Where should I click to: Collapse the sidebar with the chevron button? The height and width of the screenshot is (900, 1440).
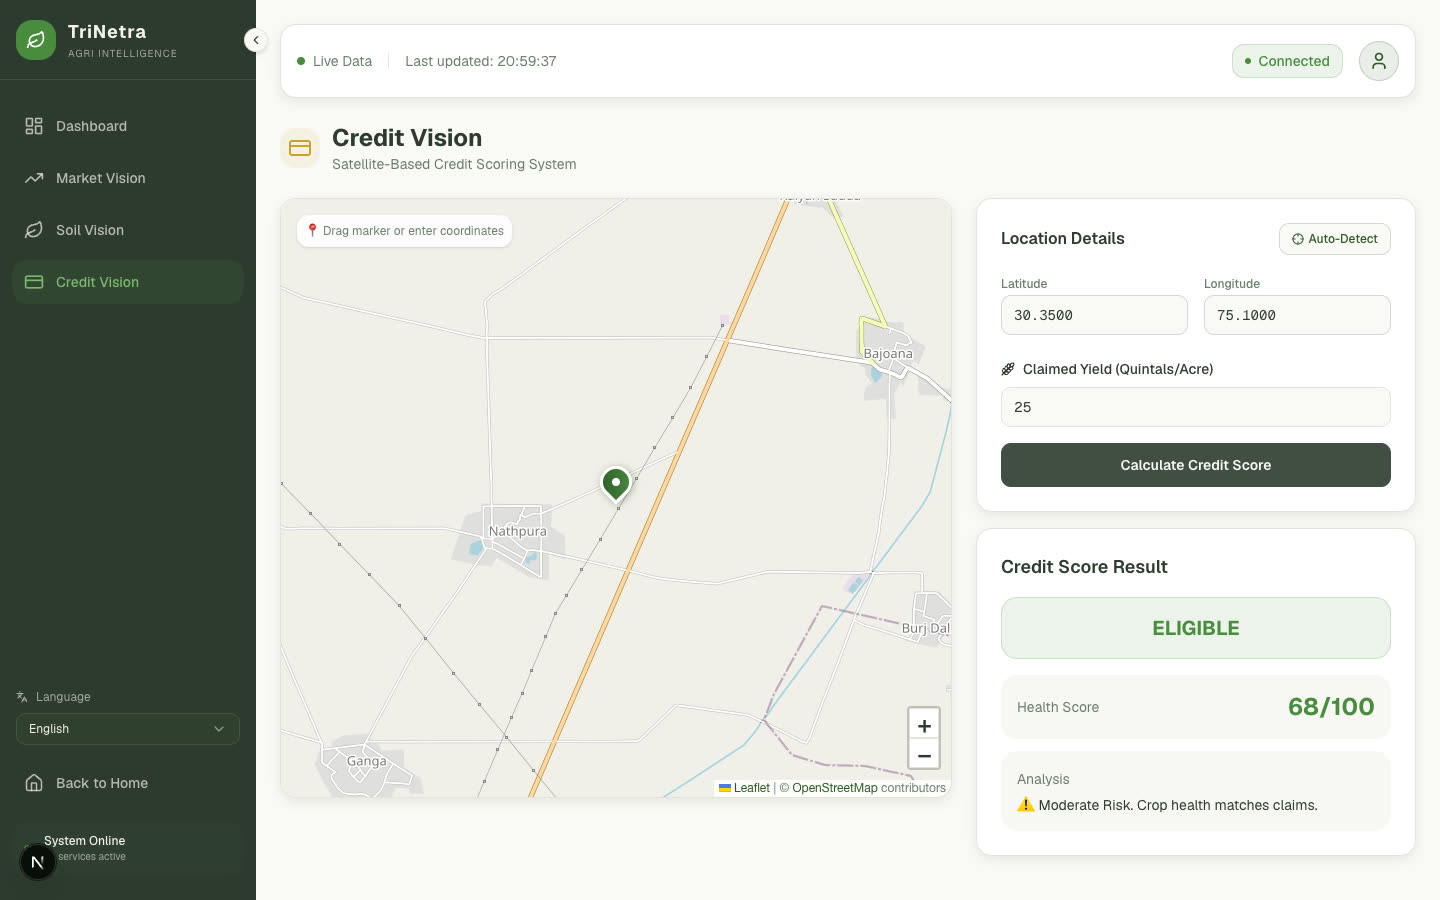tap(256, 40)
